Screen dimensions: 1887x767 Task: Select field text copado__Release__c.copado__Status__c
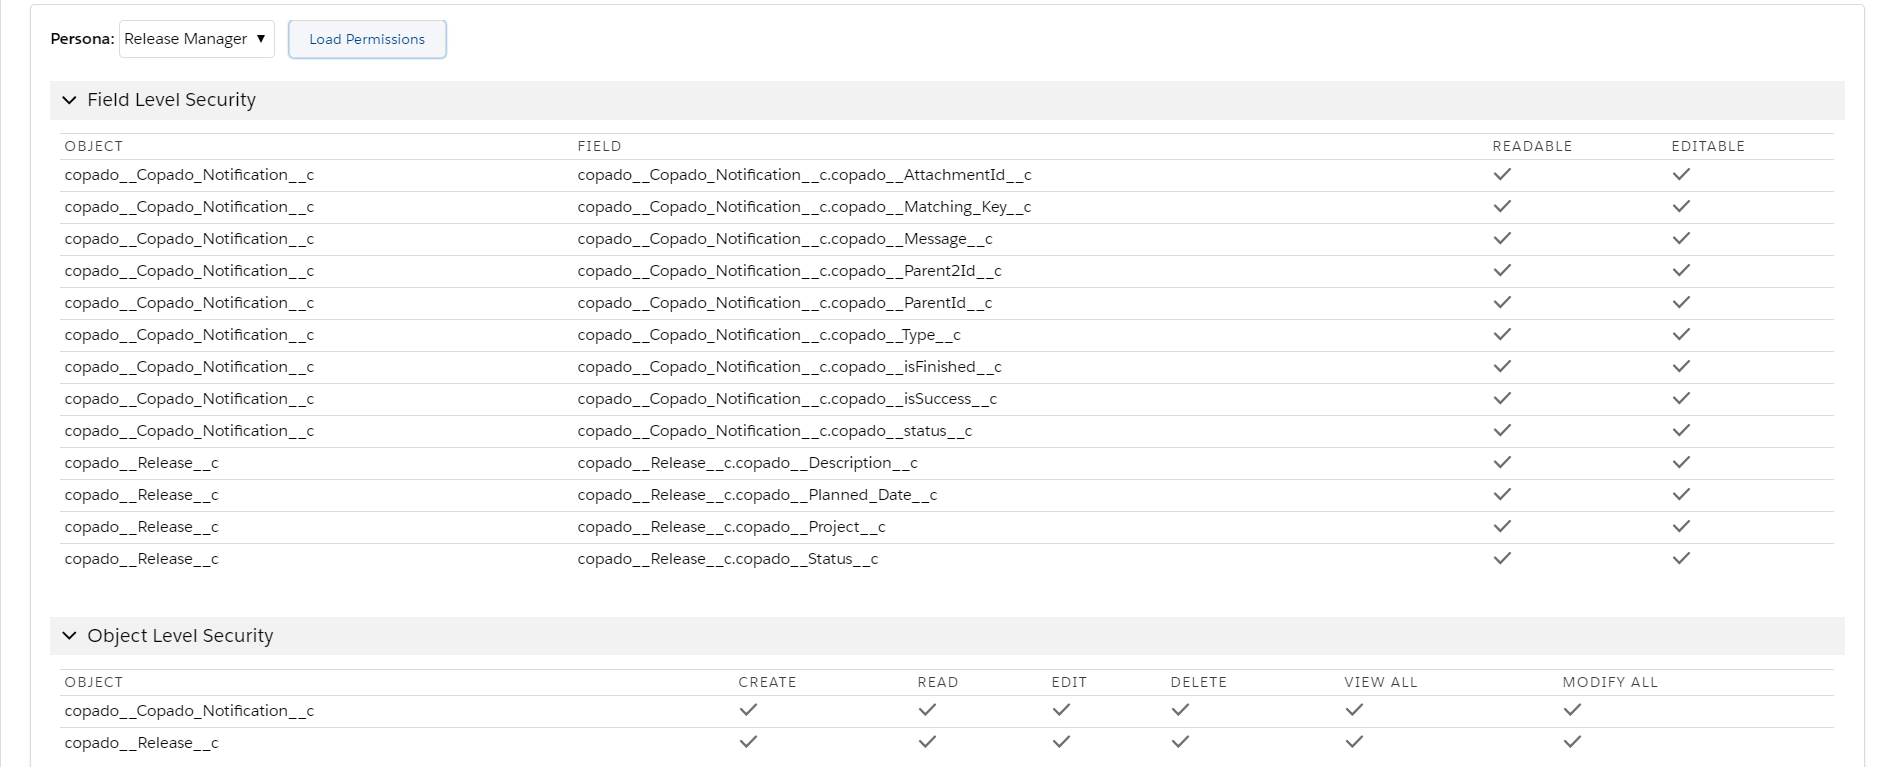point(727,559)
